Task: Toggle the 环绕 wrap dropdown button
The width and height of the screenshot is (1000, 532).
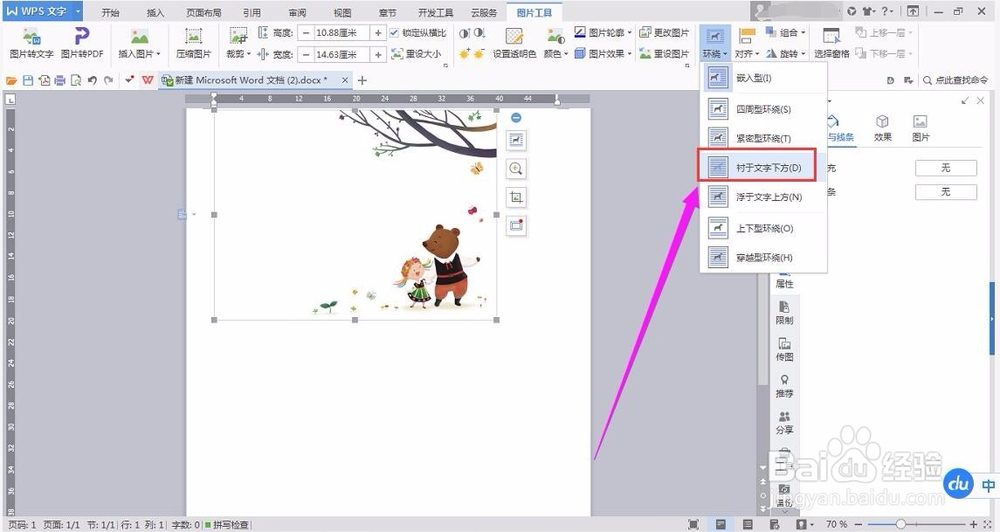Action: coord(715,43)
